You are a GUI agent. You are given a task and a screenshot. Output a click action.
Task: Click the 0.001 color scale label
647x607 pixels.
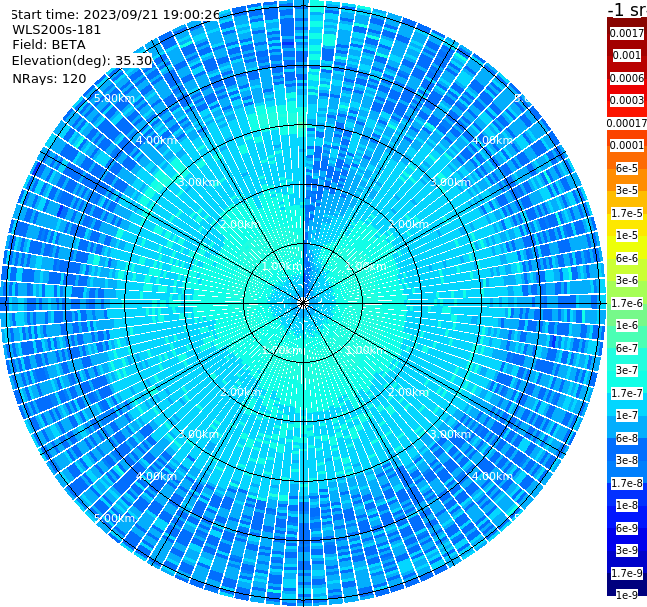[x=626, y=55]
